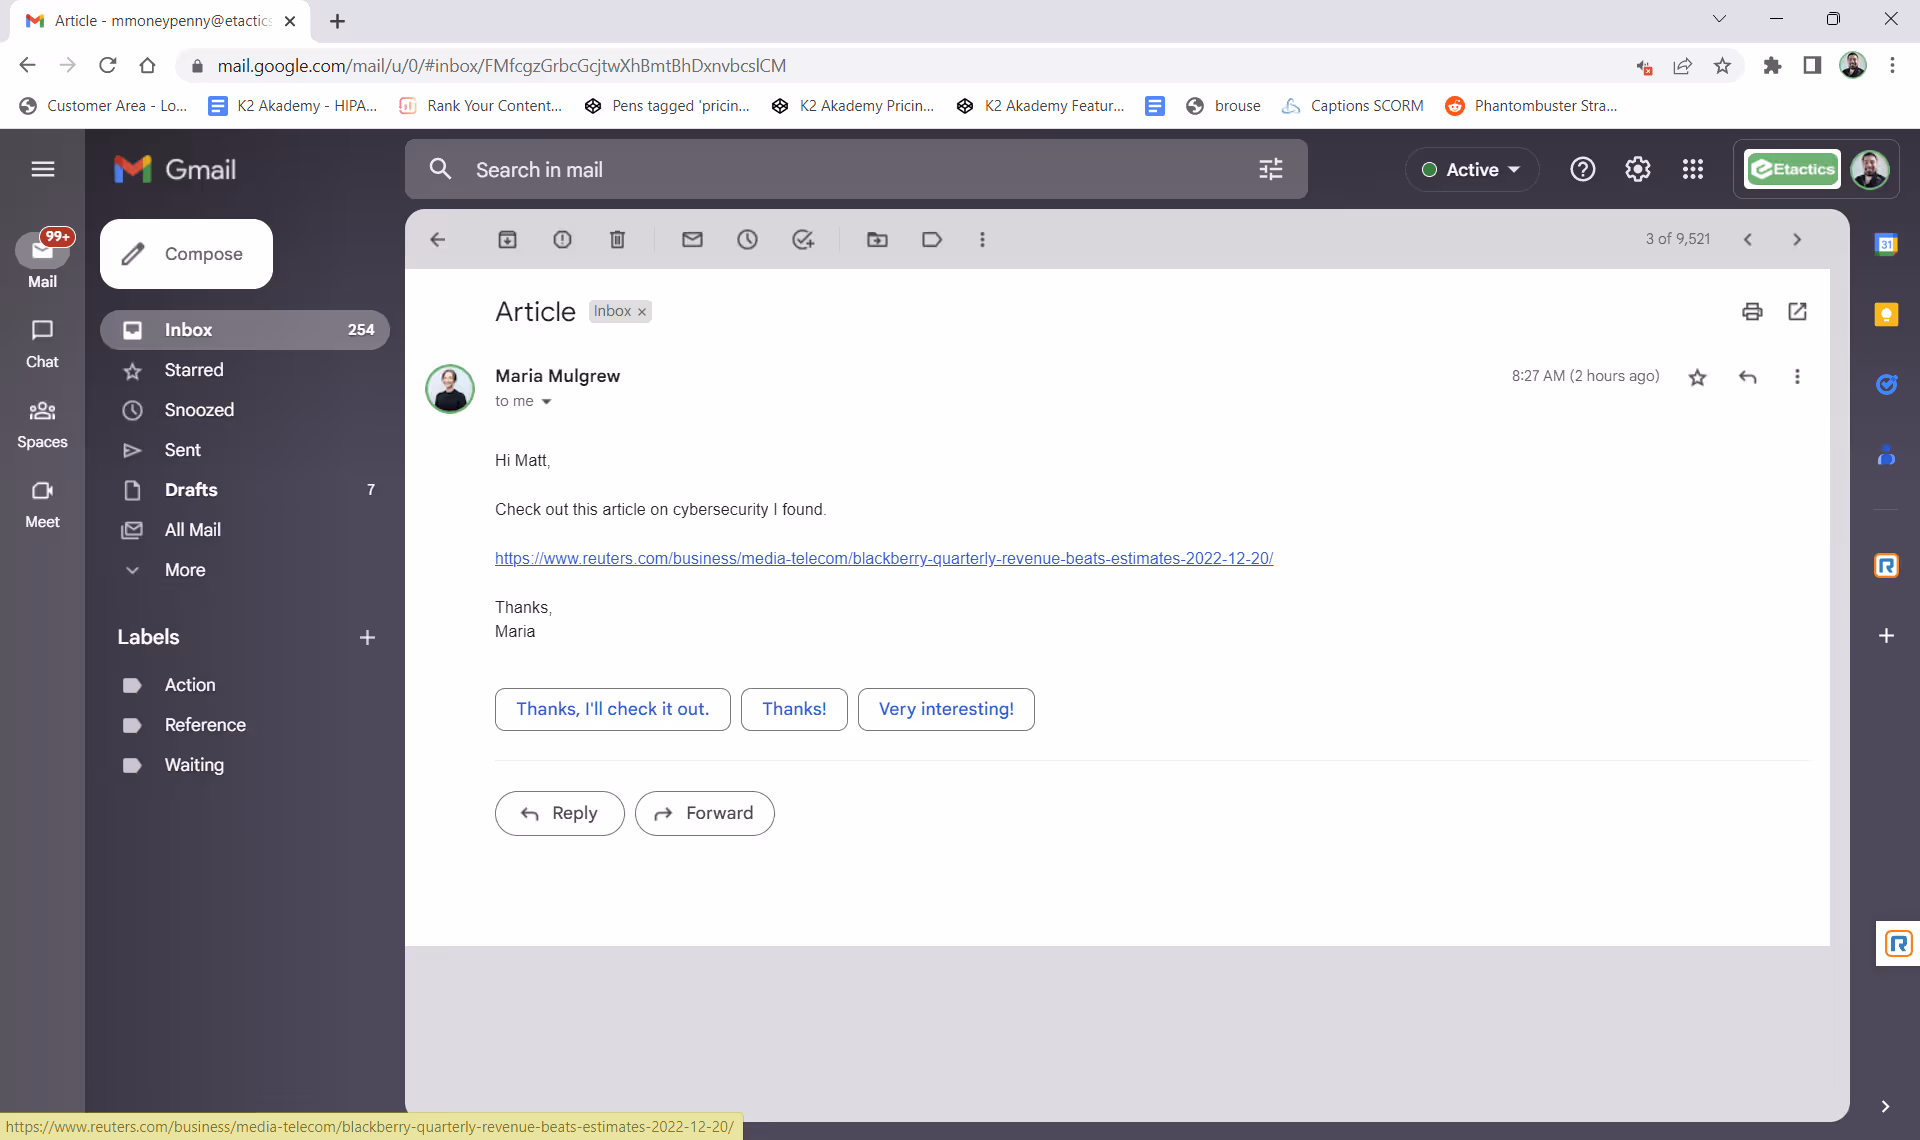Open email in a new window
This screenshot has height=1140, width=1920.
point(1797,312)
